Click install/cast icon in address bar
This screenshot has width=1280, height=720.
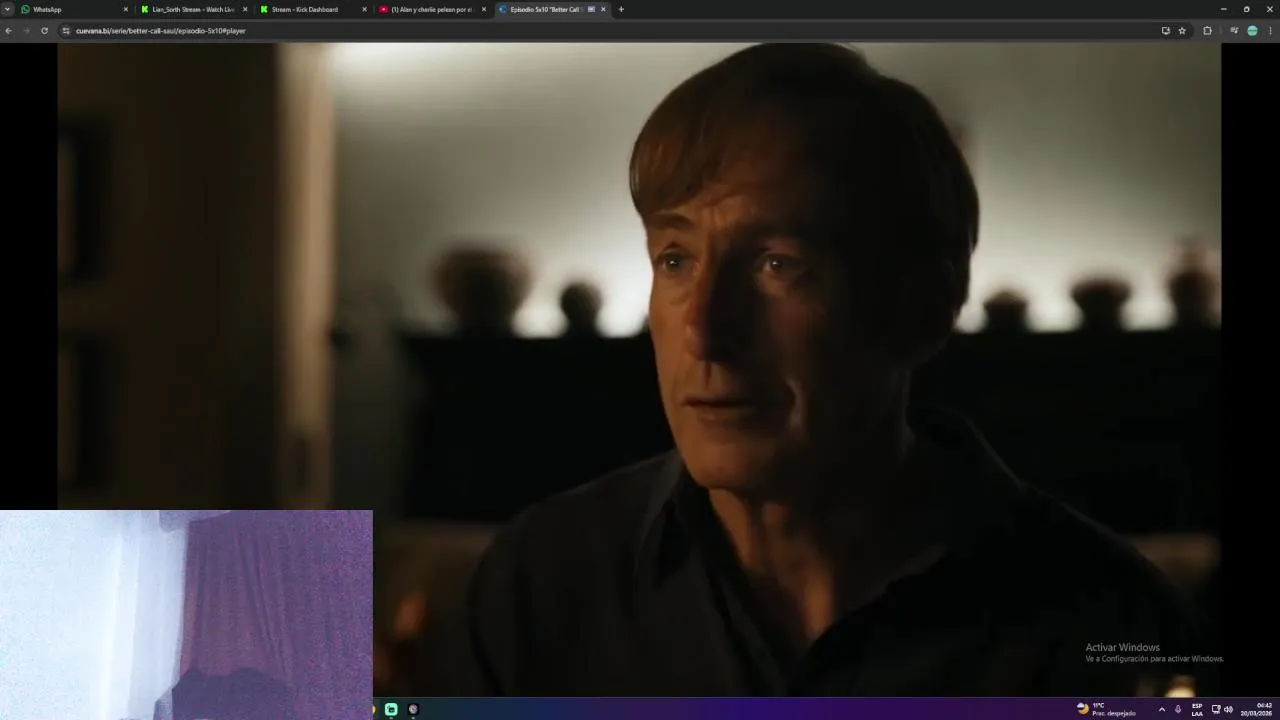1165,31
